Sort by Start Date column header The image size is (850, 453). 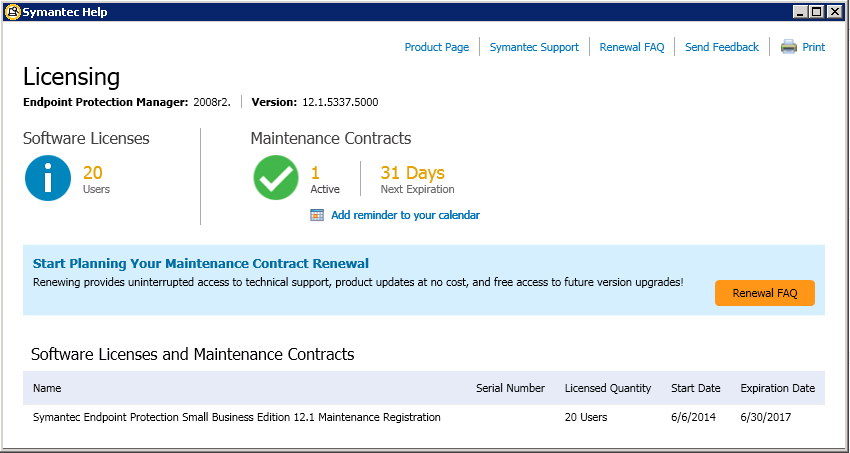[696, 388]
